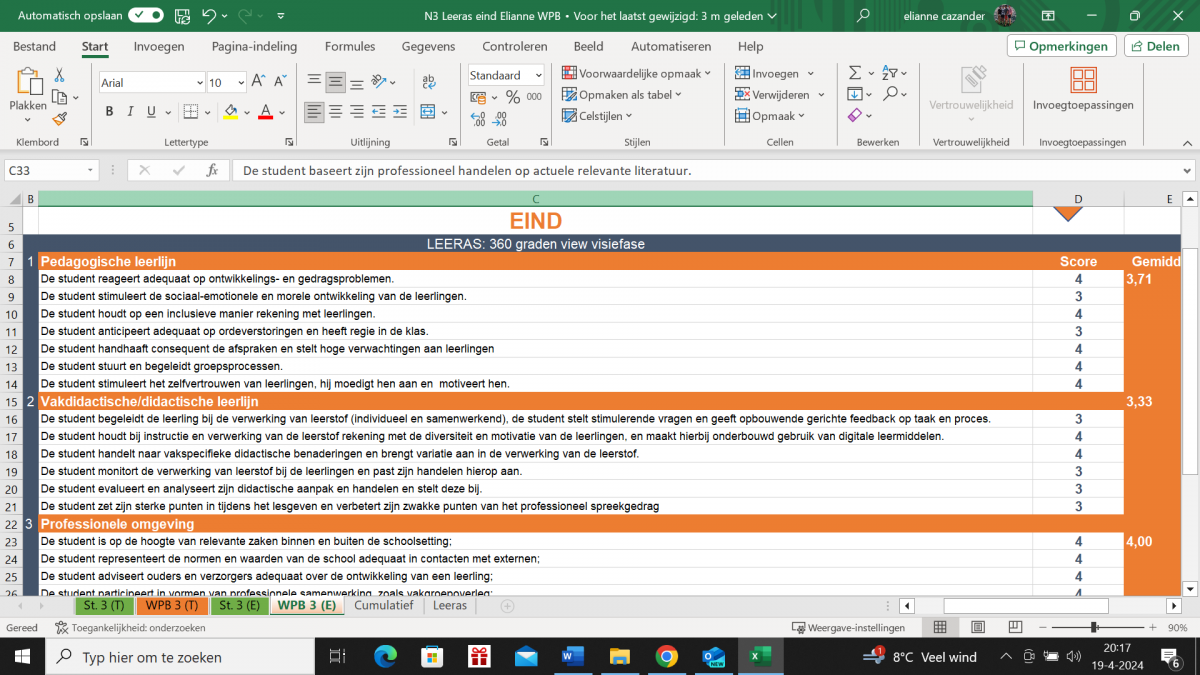Click the insert function fx icon
1200x675 pixels.
click(212, 171)
